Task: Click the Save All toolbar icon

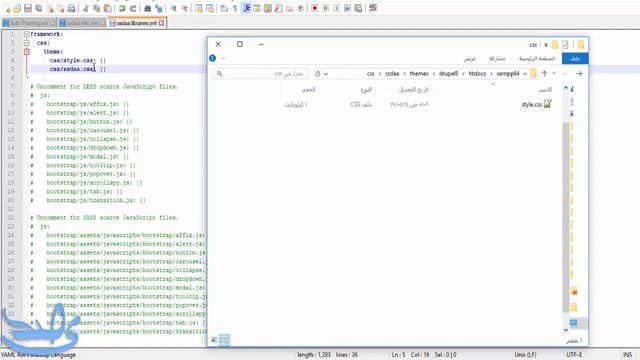Action: tap(39, 9)
